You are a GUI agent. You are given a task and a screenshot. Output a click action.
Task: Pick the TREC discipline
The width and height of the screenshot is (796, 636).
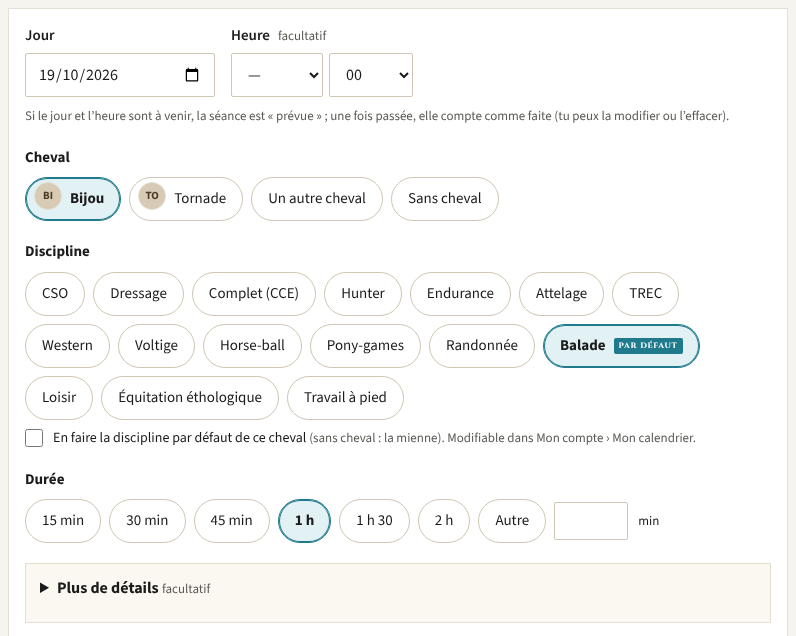point(645,294)
